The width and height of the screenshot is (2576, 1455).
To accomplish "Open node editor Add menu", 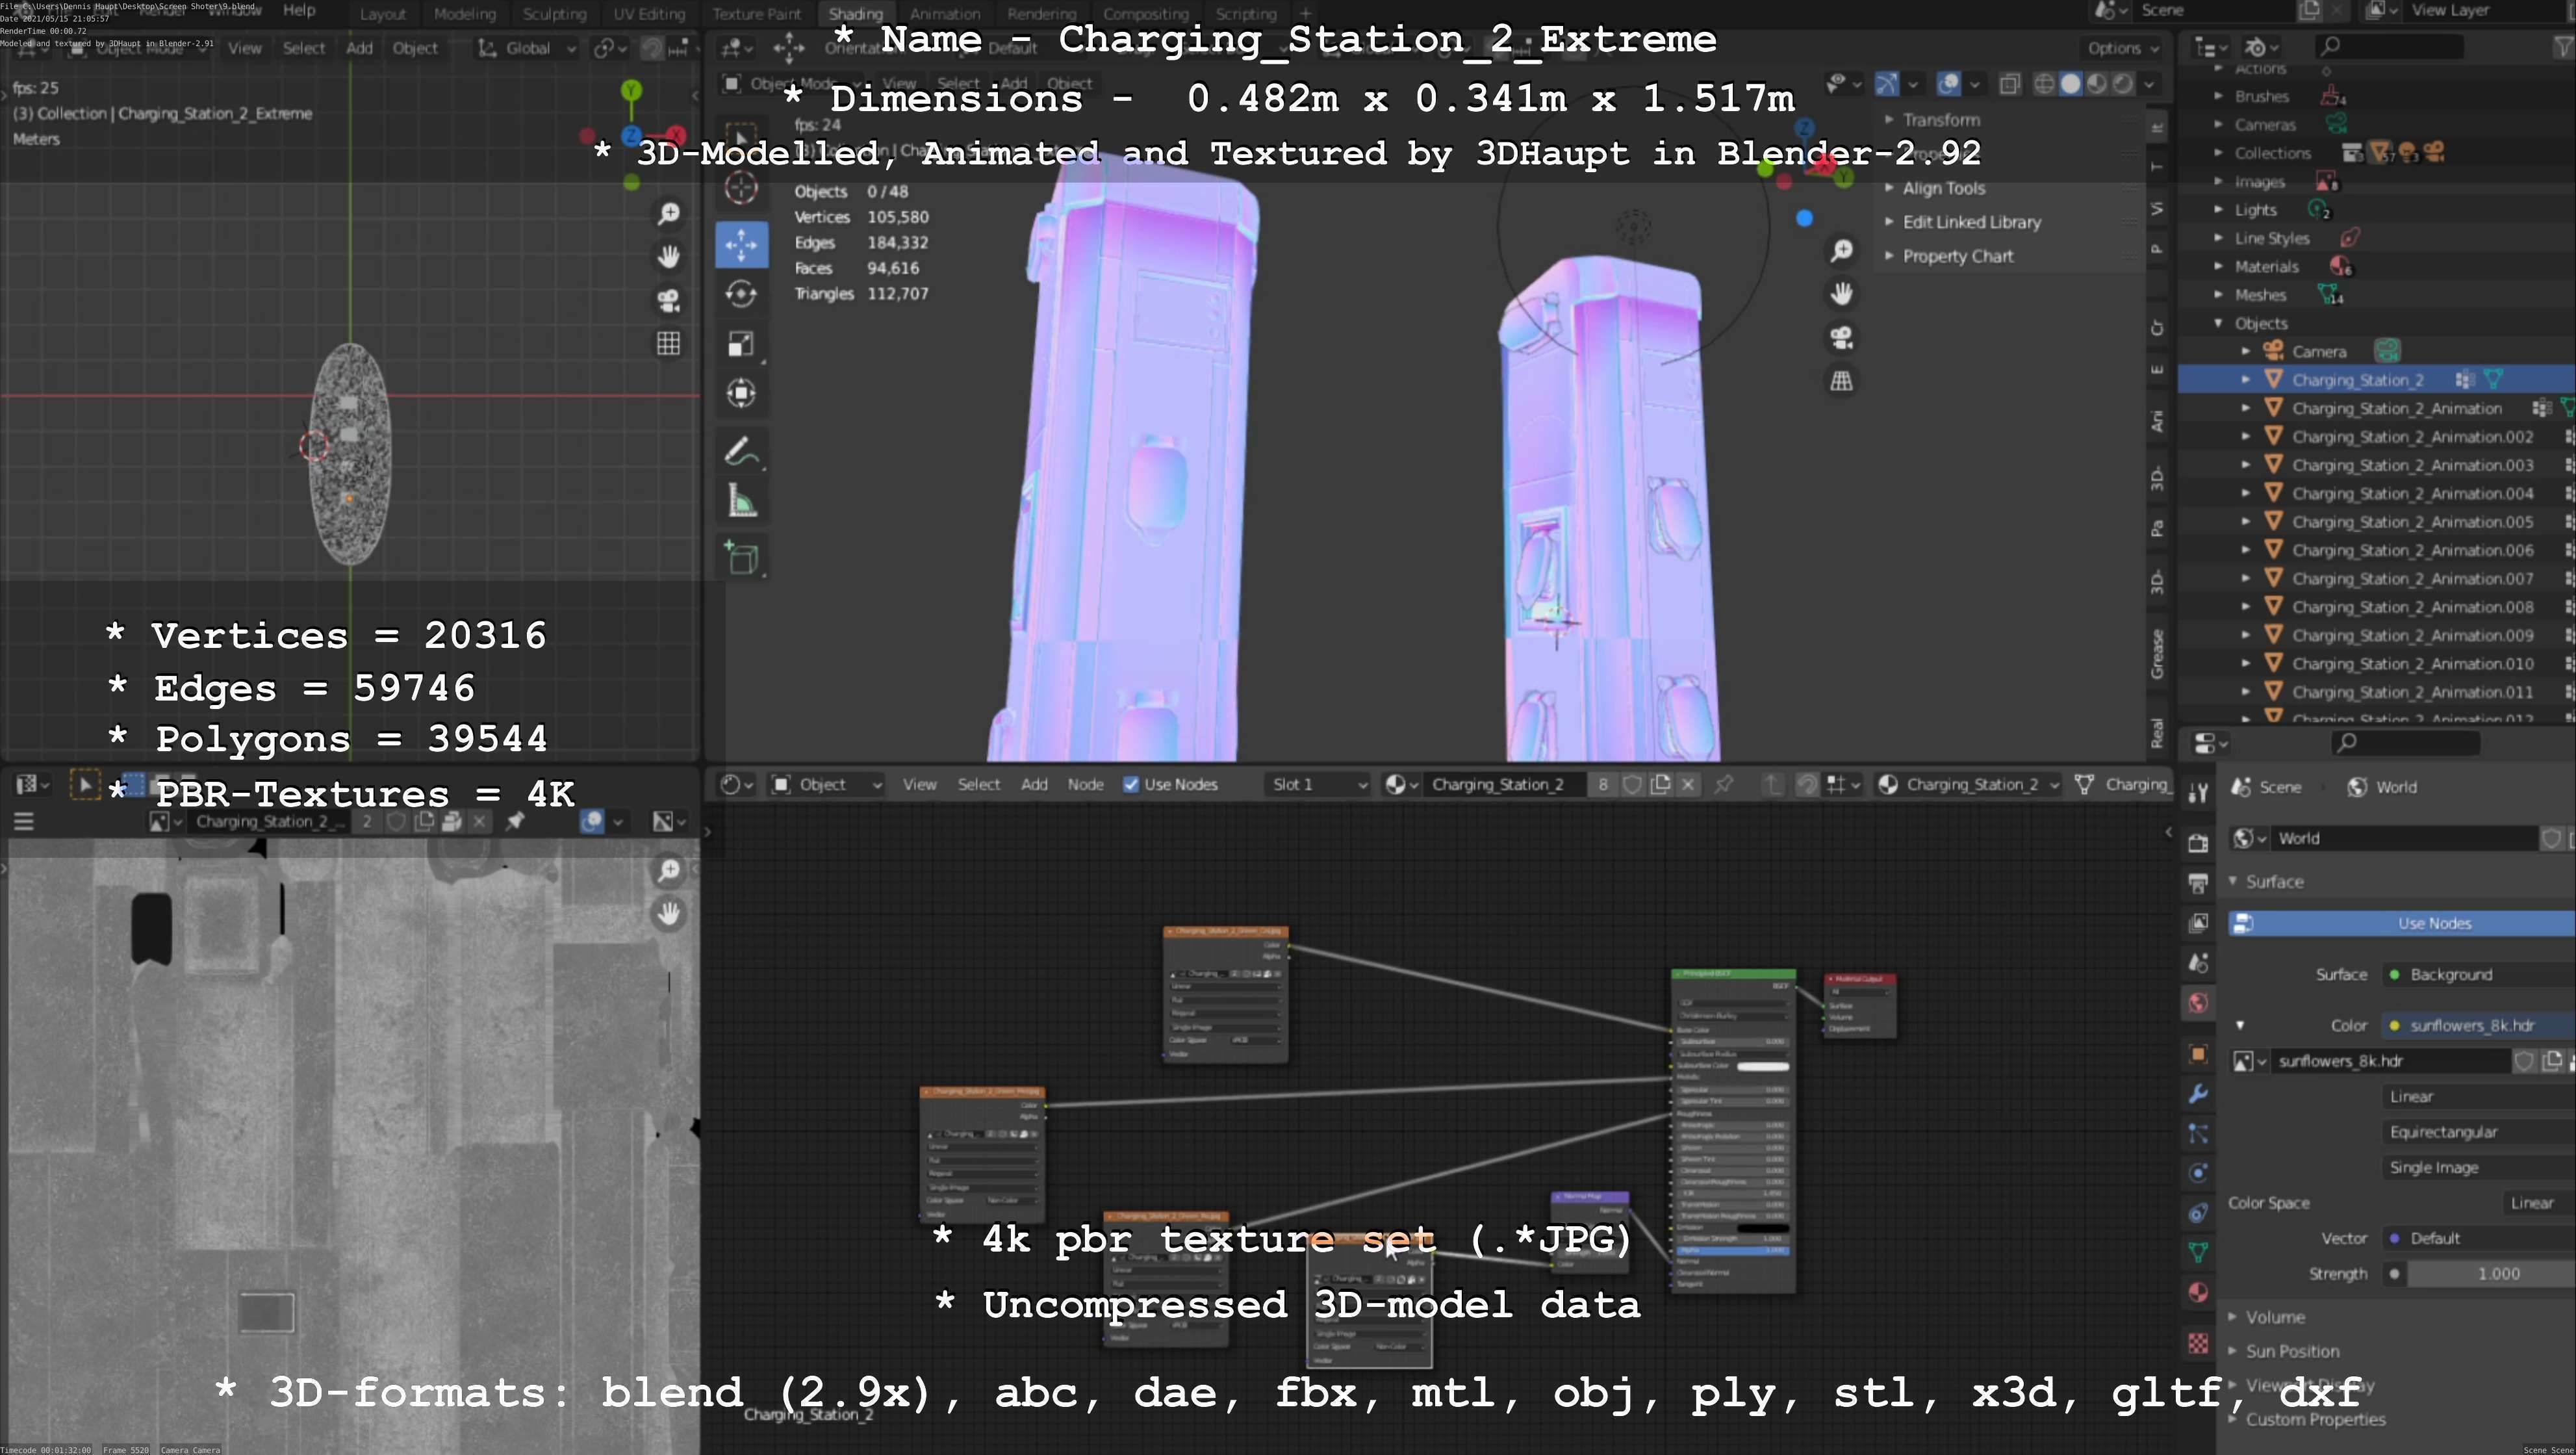I will 1034,785.
